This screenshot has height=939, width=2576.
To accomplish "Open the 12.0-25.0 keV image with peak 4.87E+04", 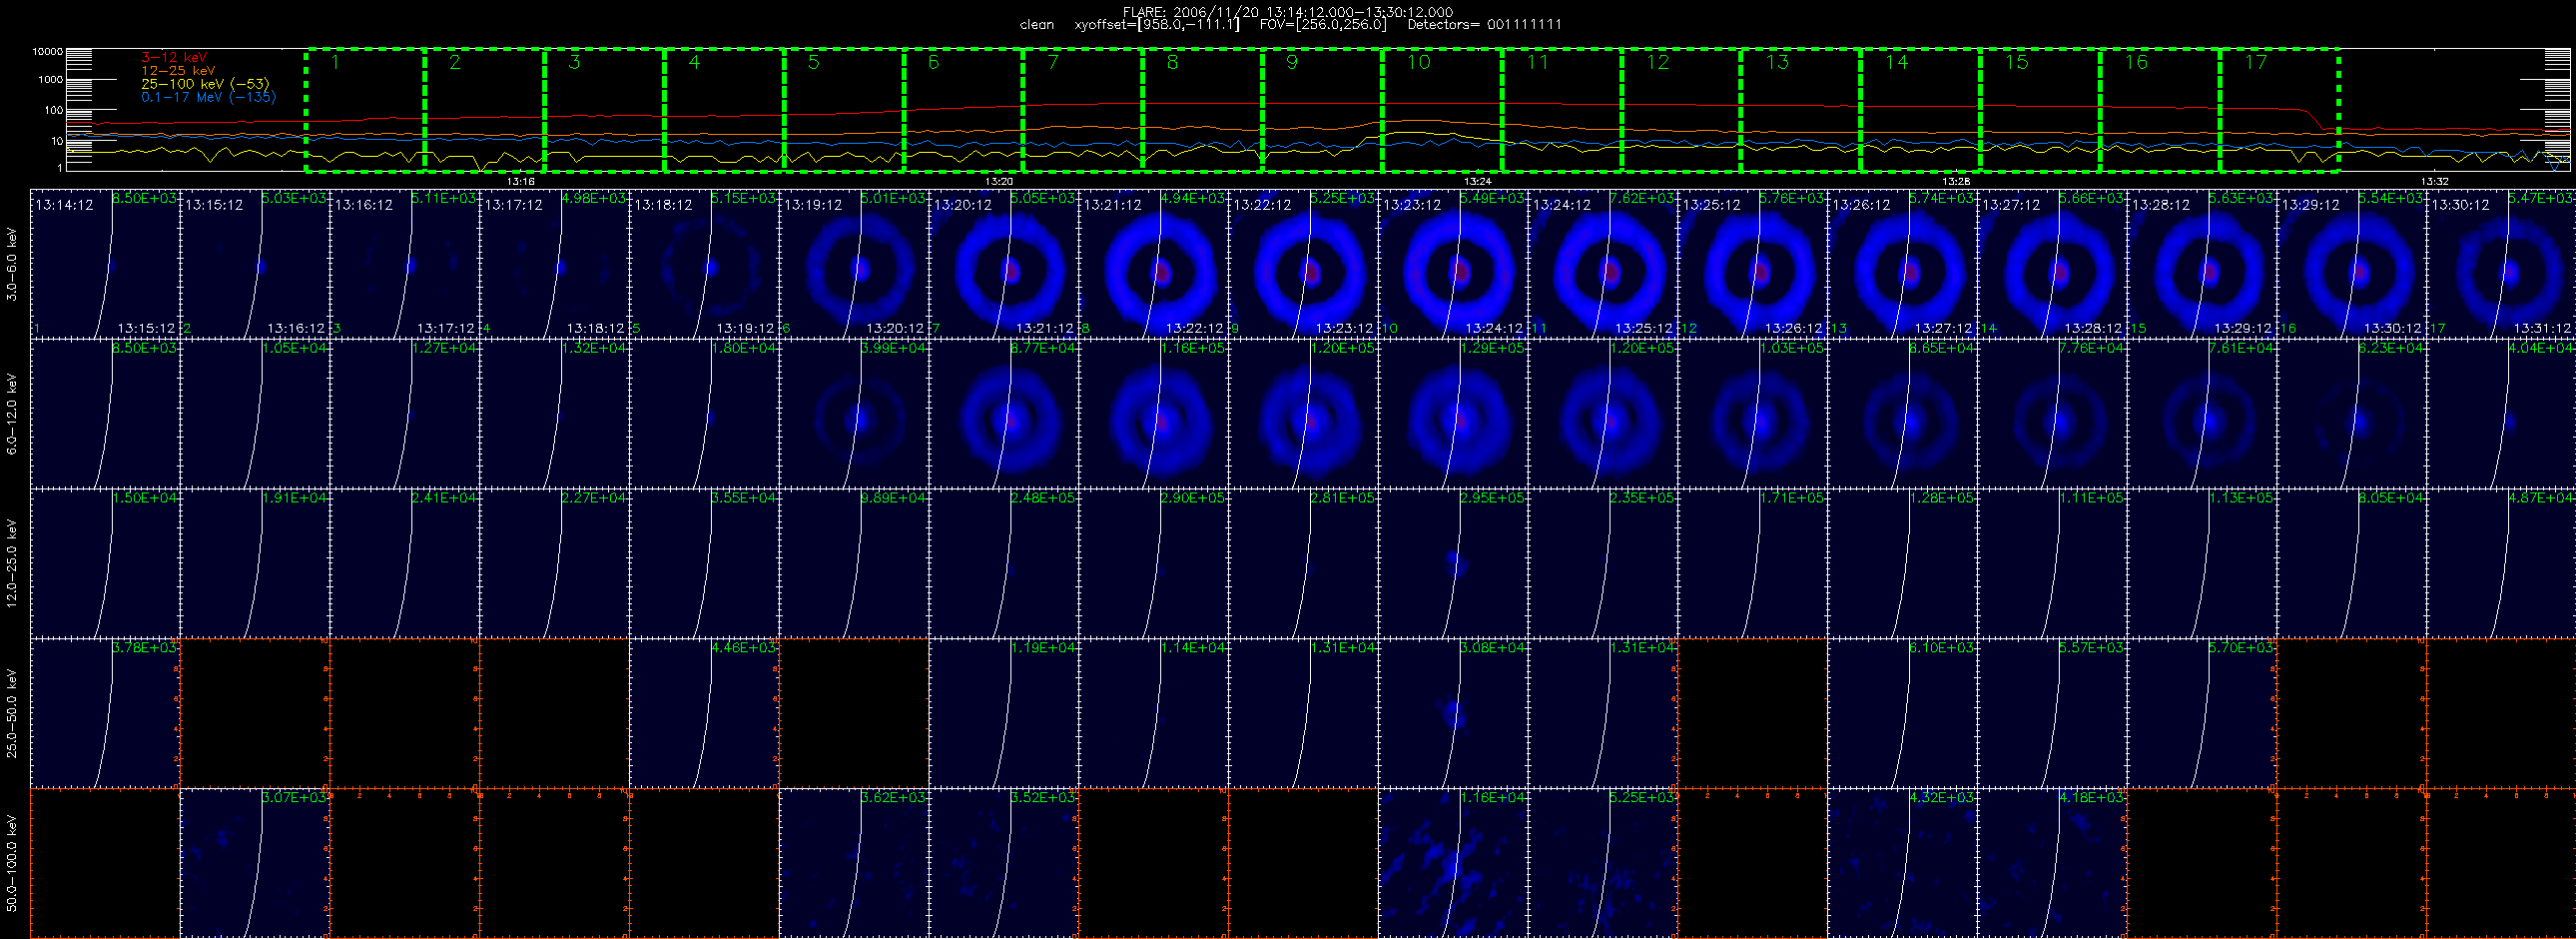I will pos(2501,563).
